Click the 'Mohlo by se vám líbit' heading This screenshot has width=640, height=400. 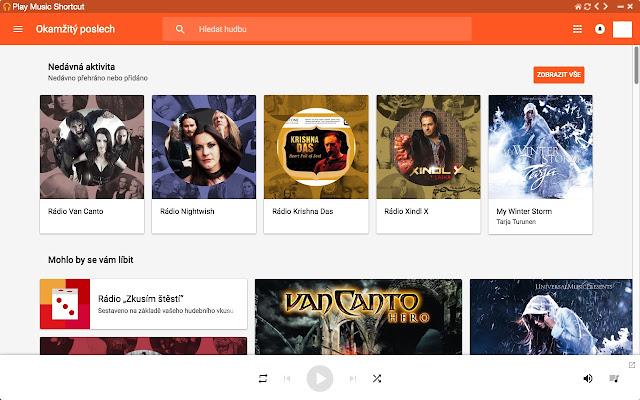point(91,260)
